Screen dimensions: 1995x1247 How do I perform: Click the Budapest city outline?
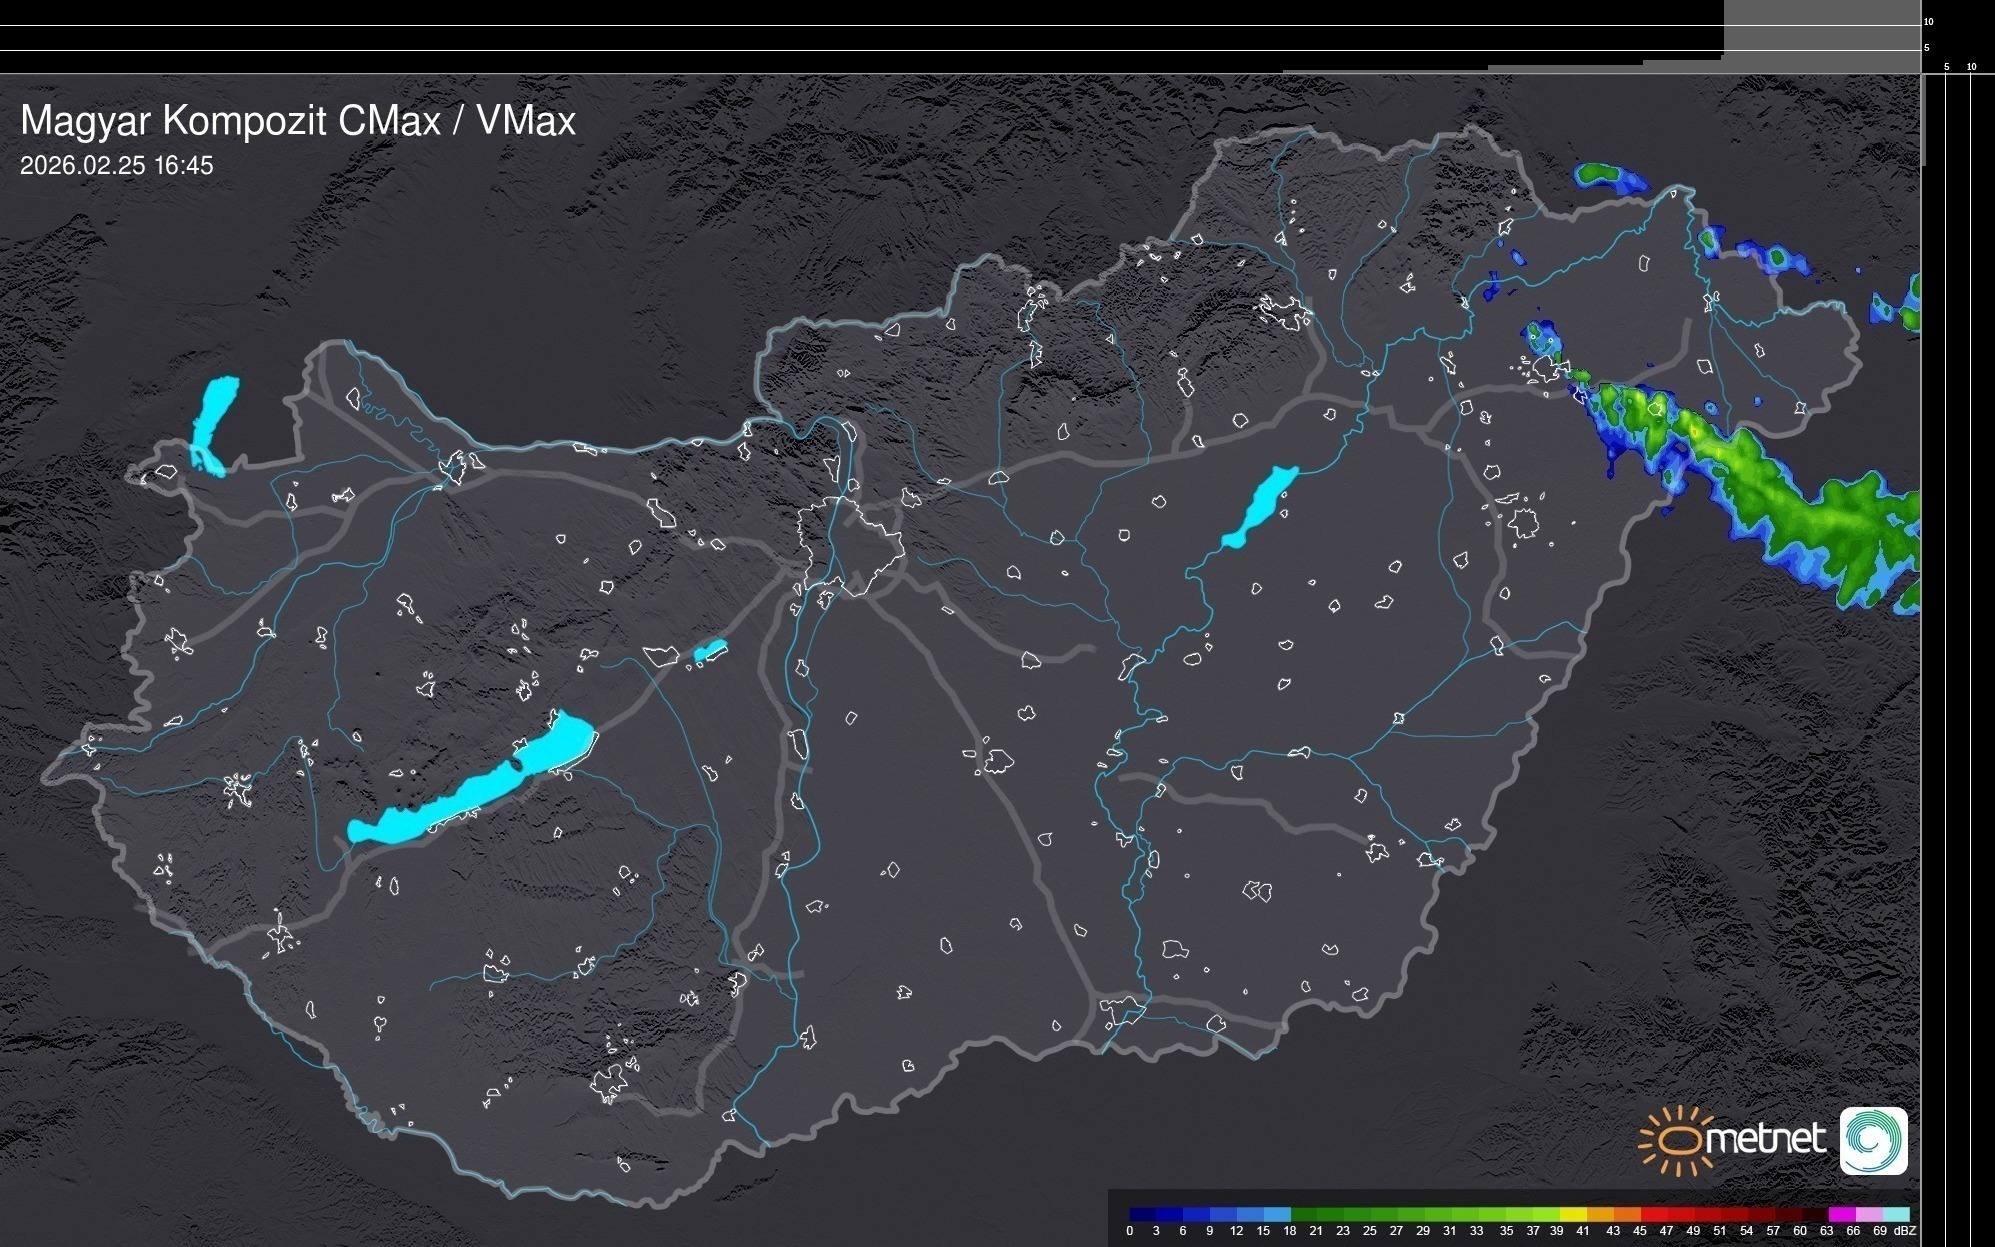click(x=850, y=545)
